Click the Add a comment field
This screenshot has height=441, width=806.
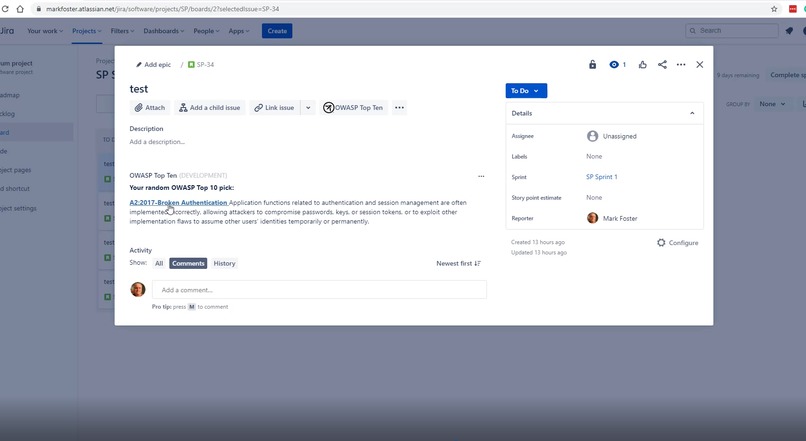coord(319,290)
